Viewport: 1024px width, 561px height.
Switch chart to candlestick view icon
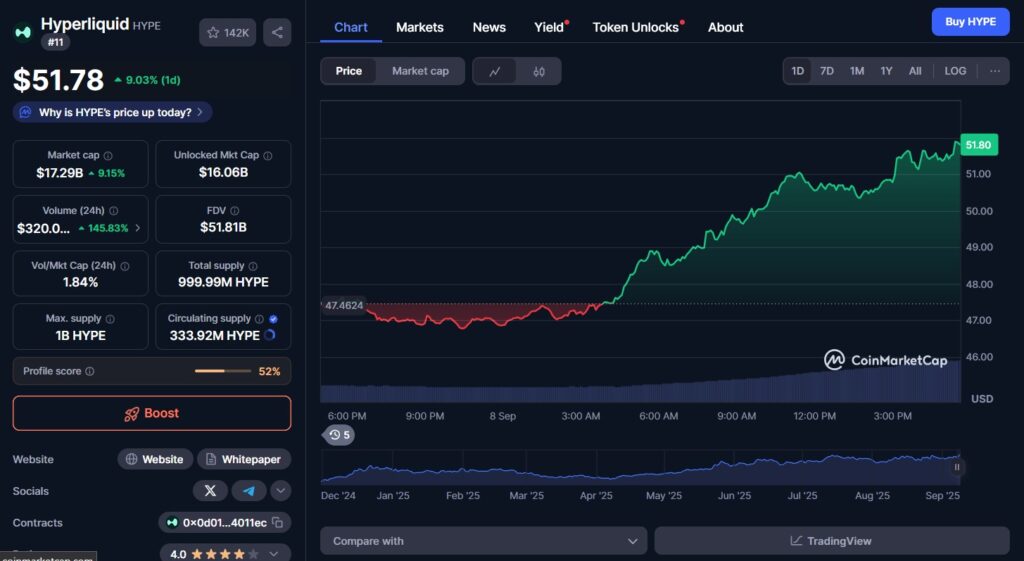(539, 71)
